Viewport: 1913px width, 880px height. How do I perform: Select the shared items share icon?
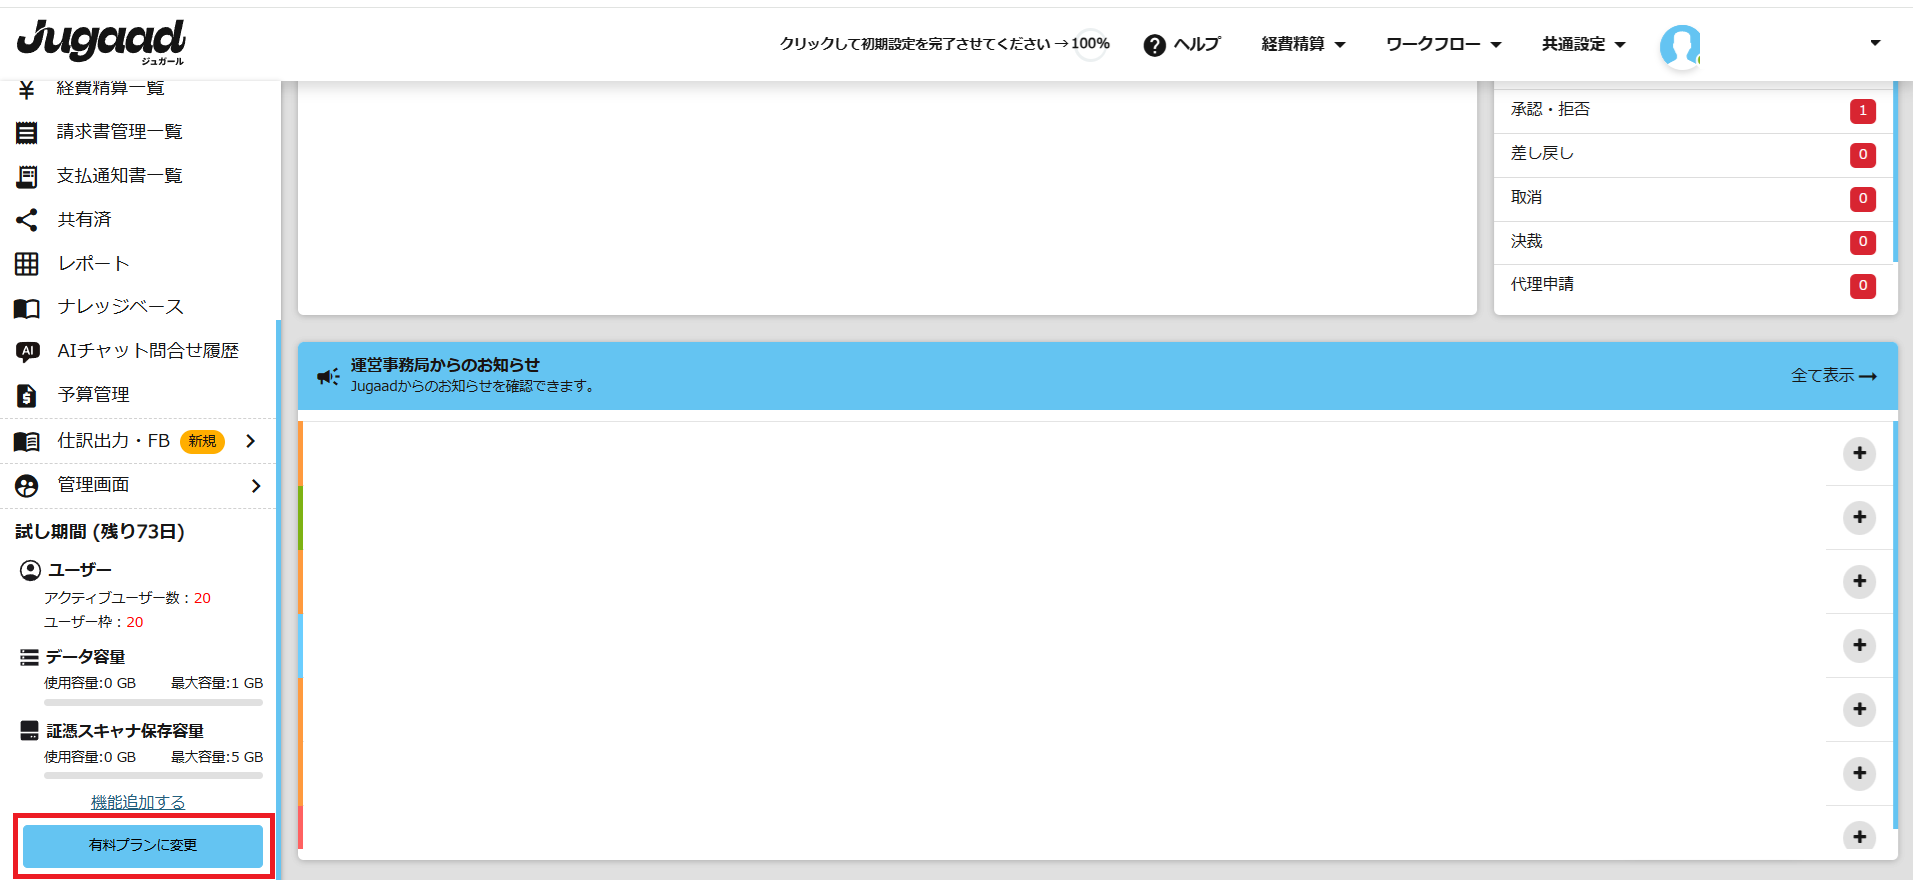27,220
